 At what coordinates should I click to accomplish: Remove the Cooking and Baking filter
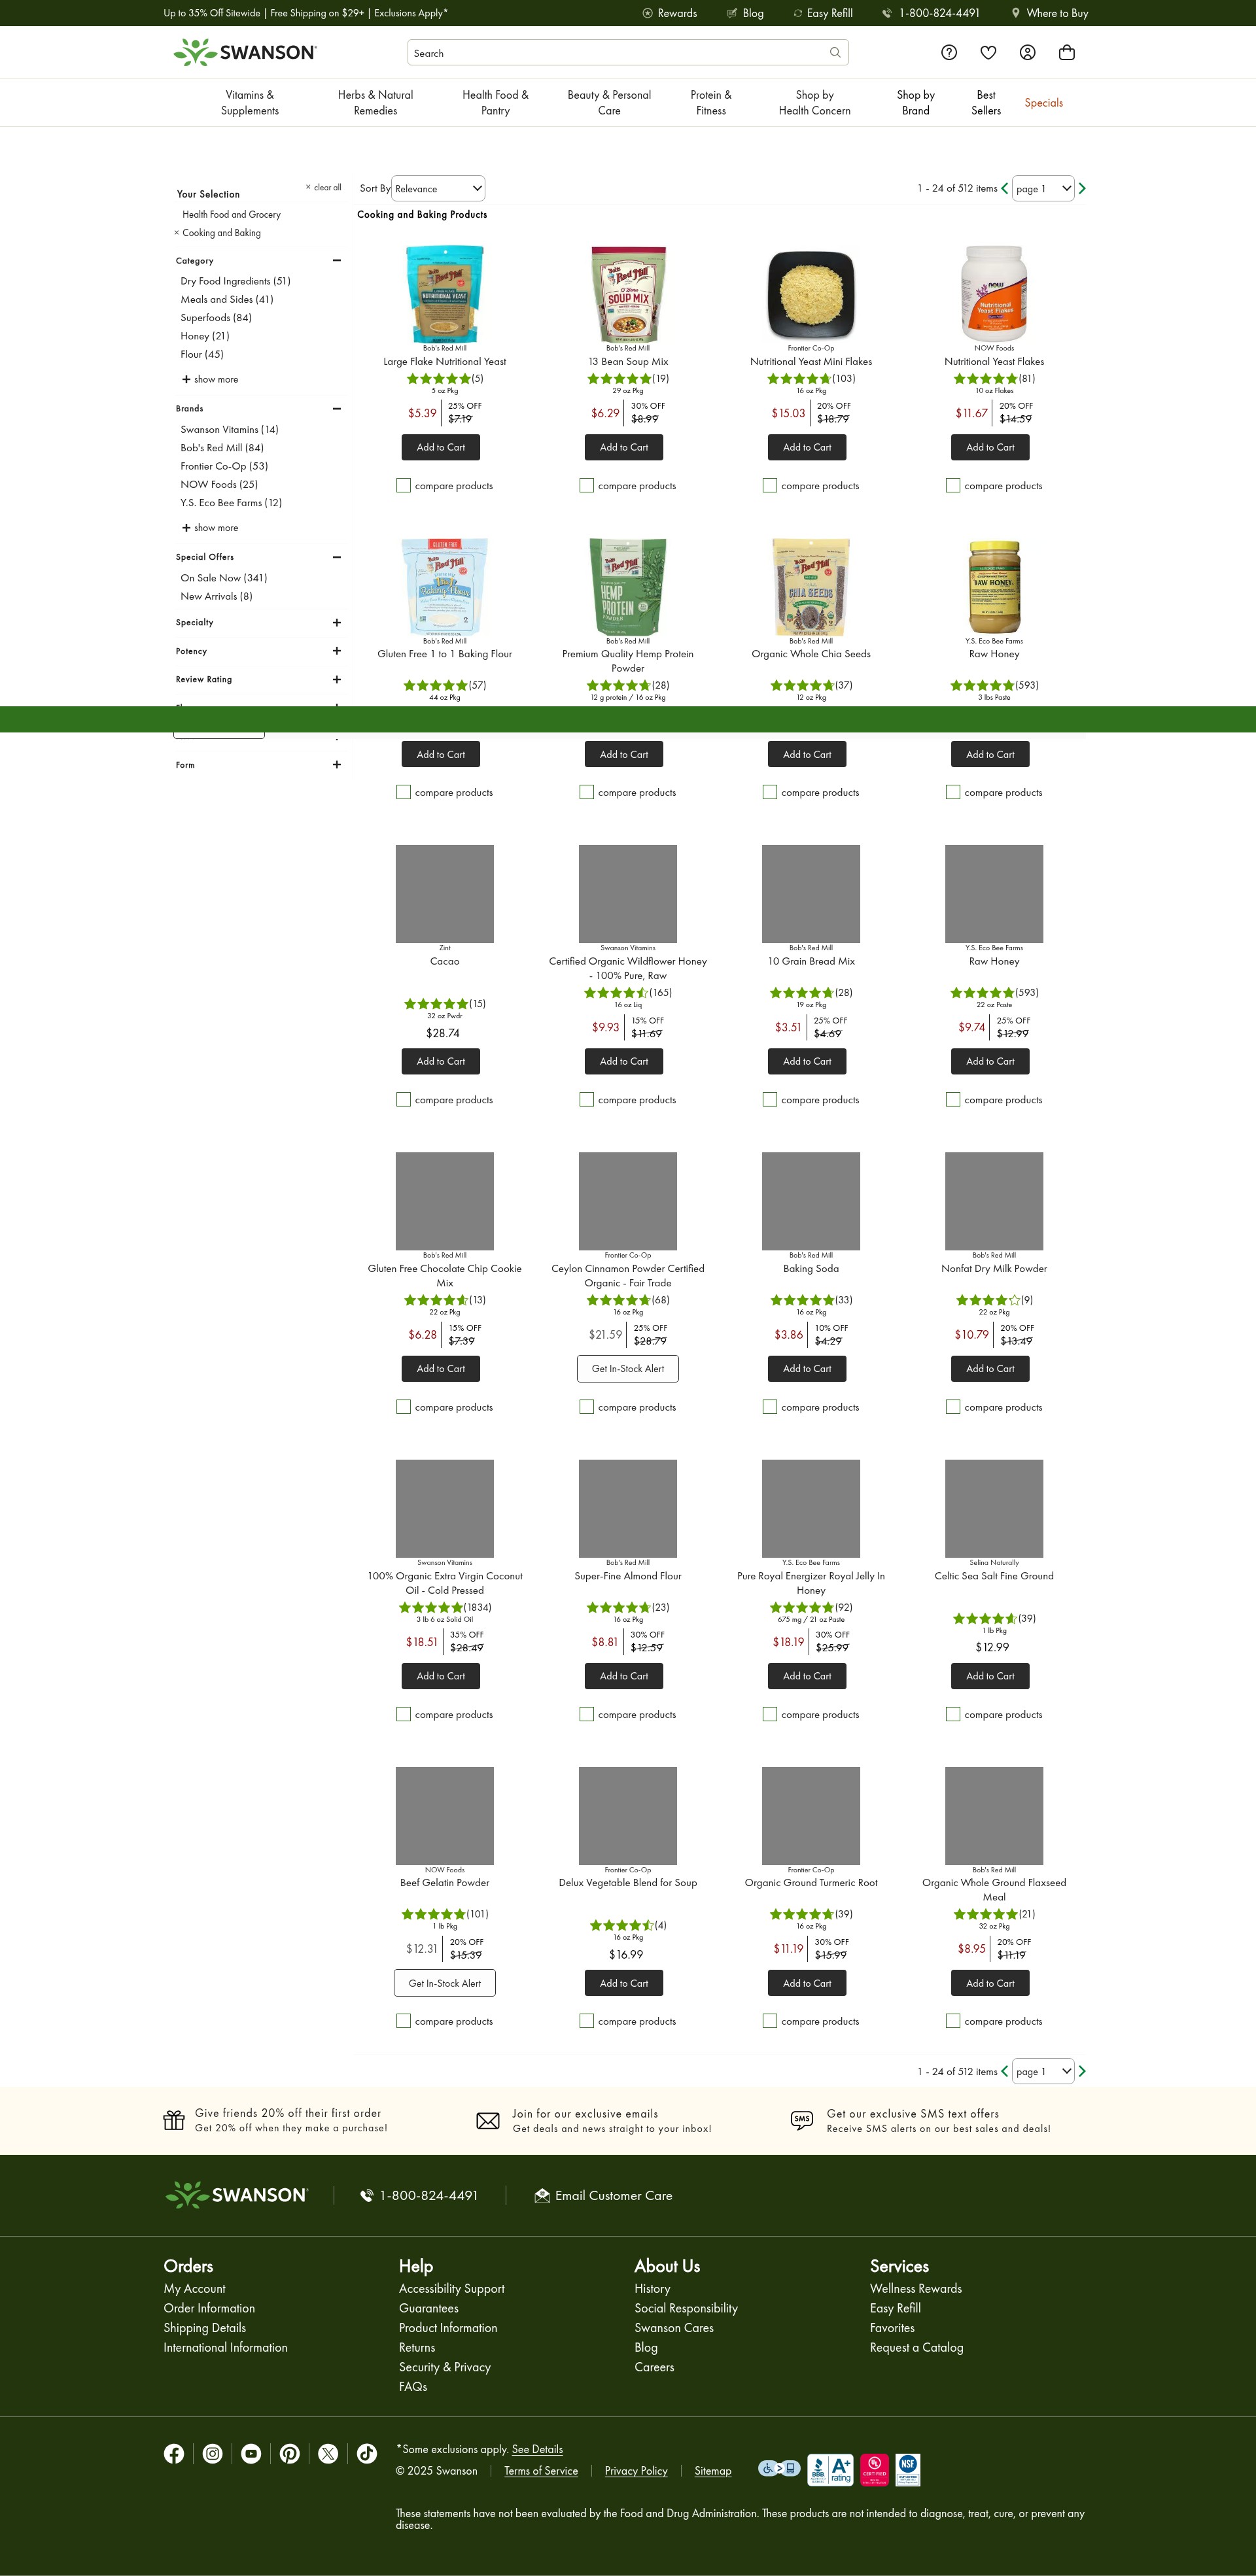(177, 233)
